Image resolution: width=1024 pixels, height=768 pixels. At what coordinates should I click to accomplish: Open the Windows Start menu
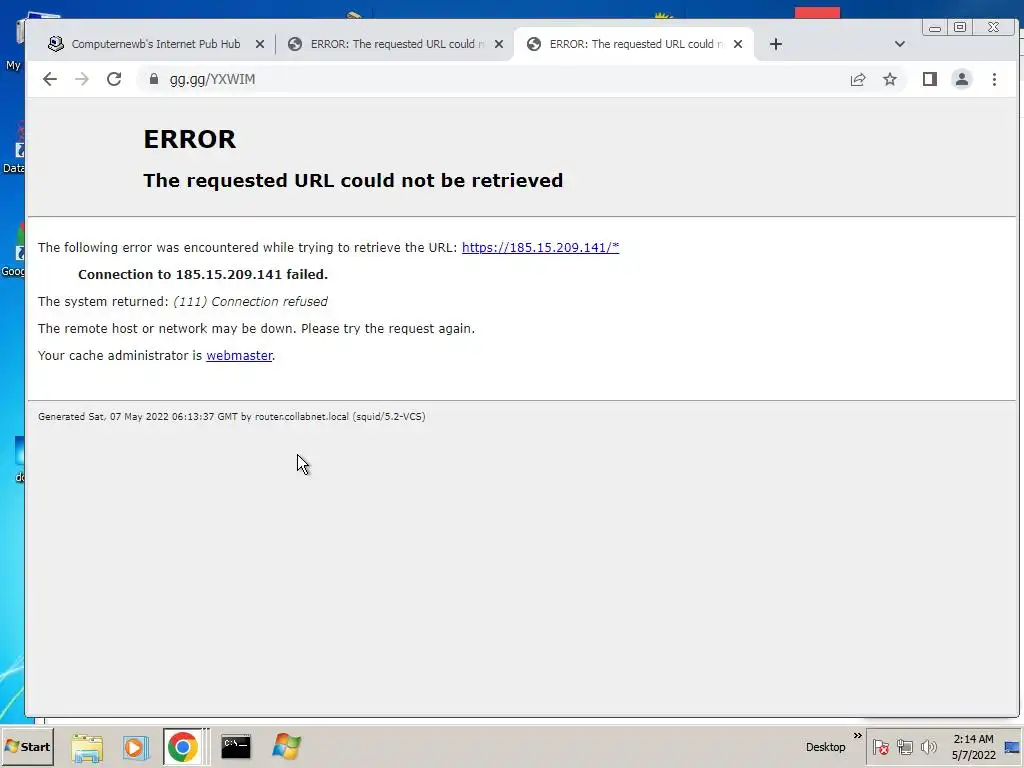(x=27, y=746)
